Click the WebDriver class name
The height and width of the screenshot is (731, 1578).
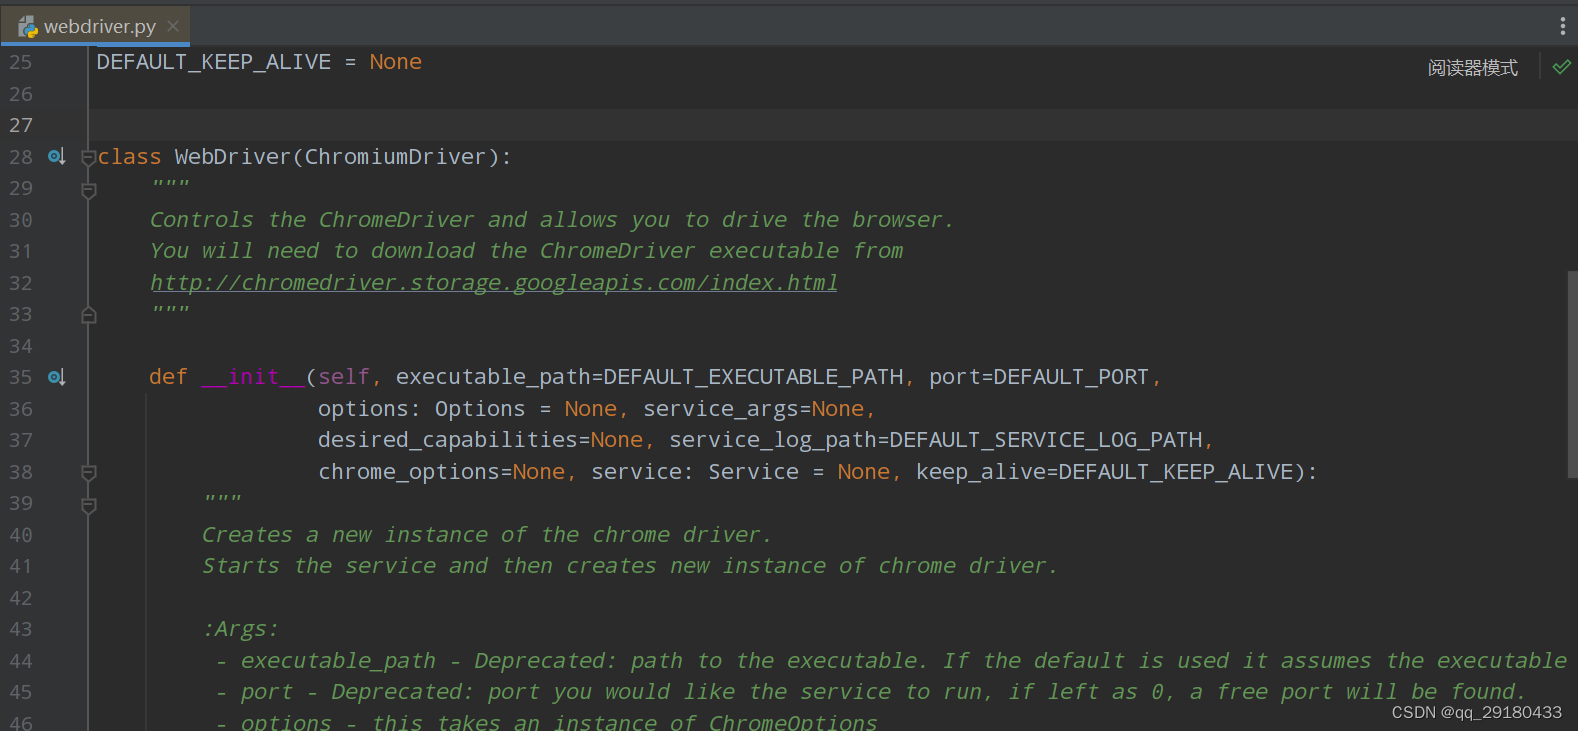point(232,157)
